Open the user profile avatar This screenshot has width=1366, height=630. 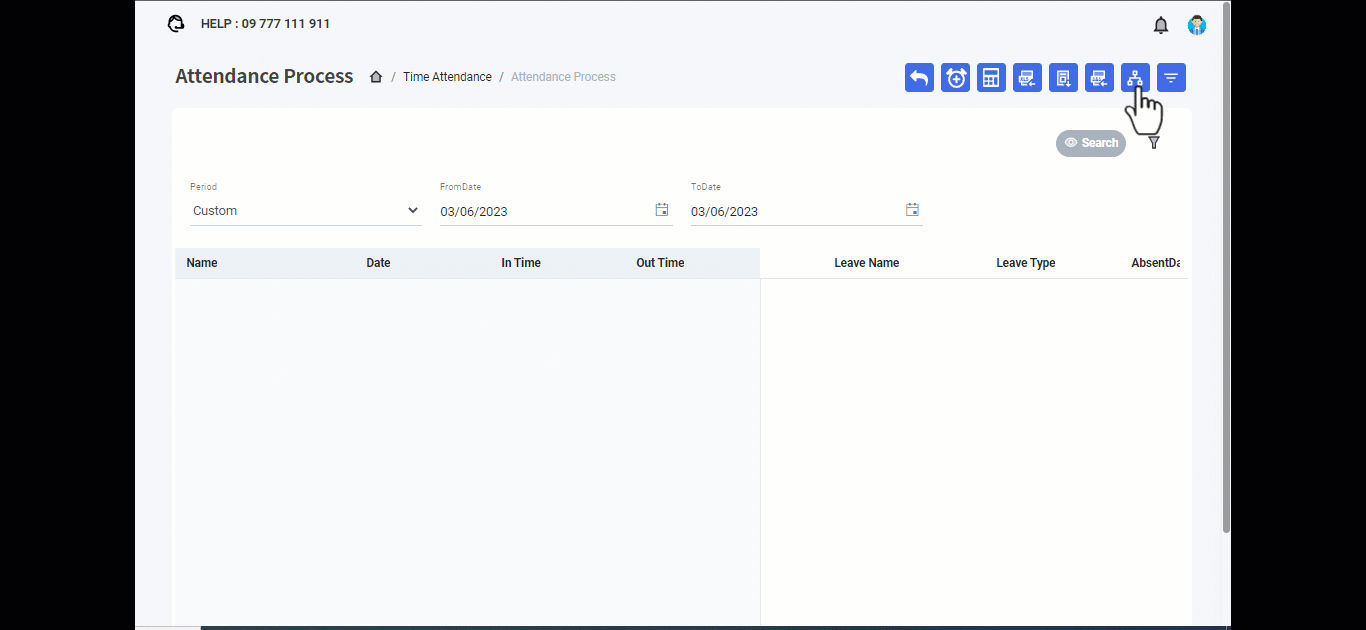point(1196,25)
